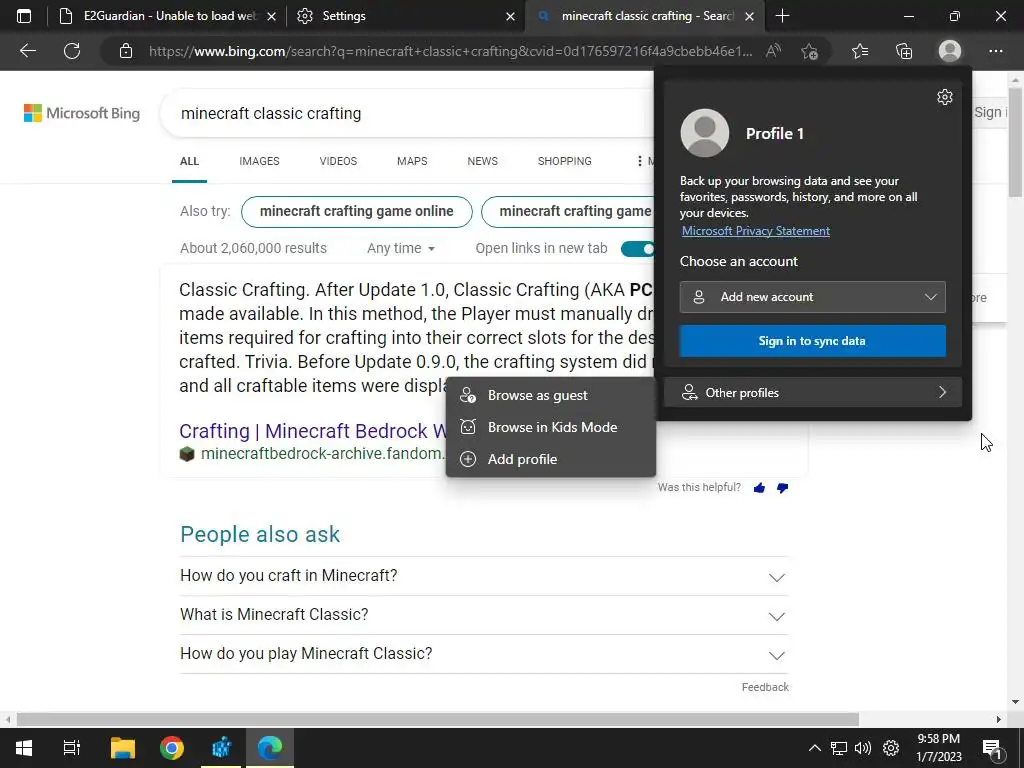This screenshot has height=768, width=1024.
Task: Close the Settings tab
Action: click(x=511, y=16)
